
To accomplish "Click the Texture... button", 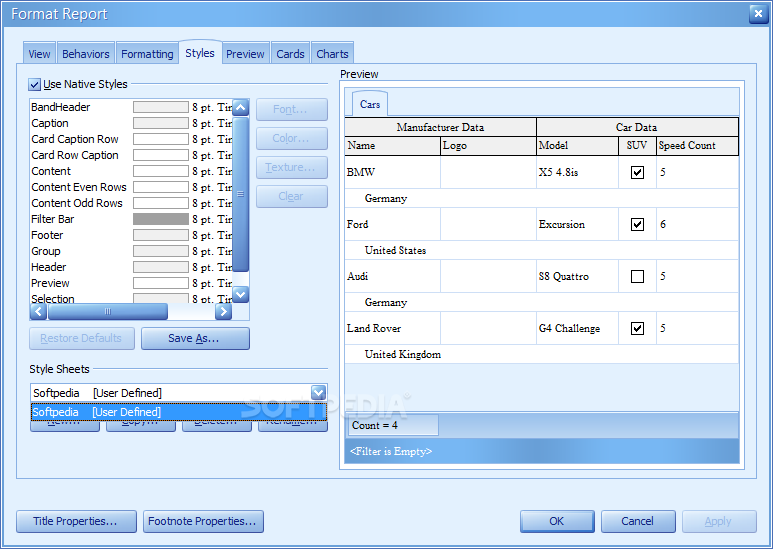I will click(292, 168).
